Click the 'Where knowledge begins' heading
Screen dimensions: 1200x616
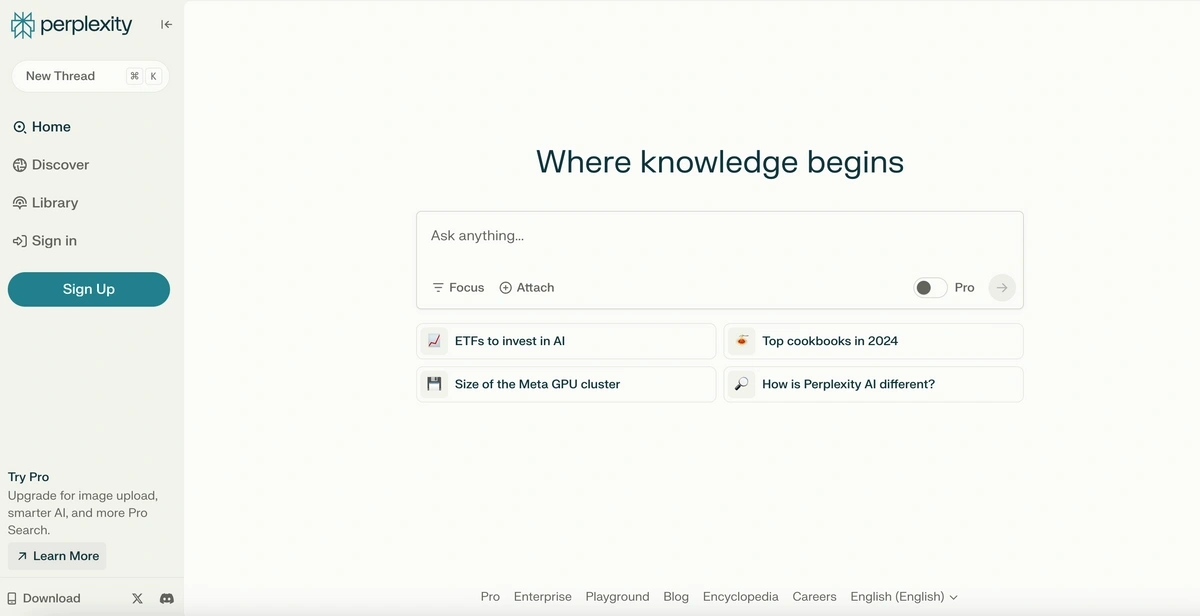point(720,162)
